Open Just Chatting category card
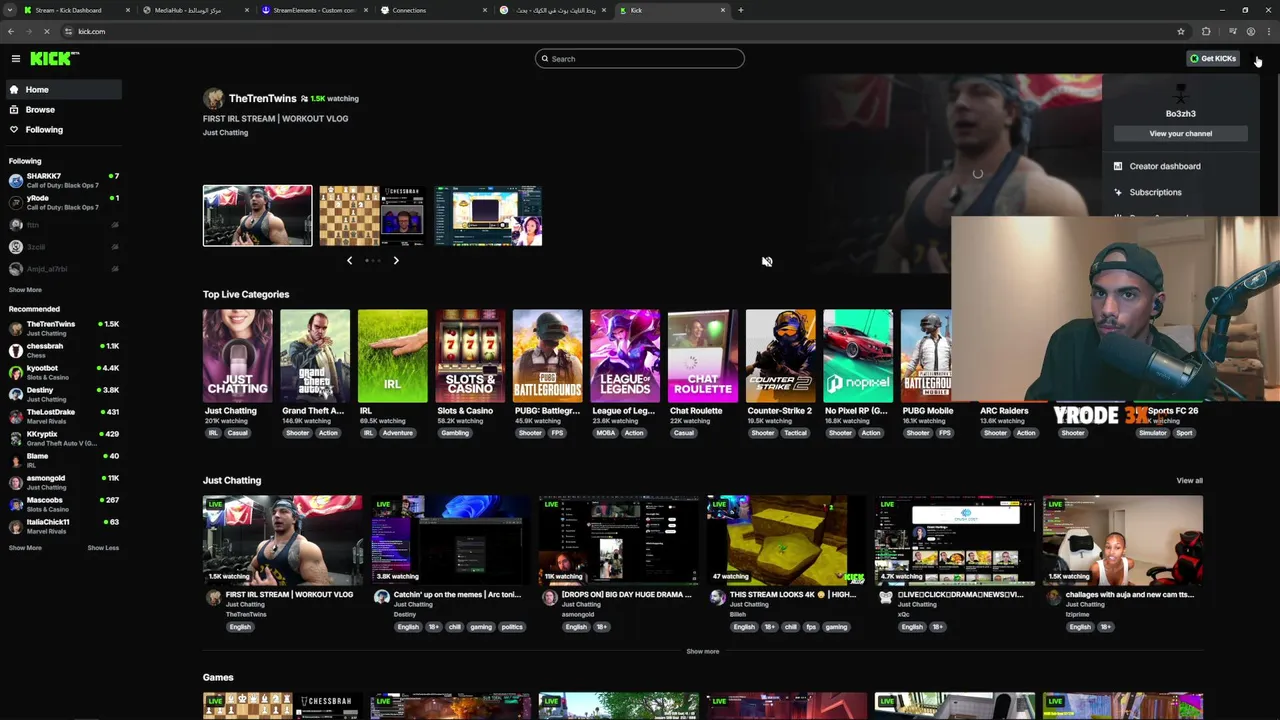The width and height of the screenshot is (1280, 720). point(238,357)
